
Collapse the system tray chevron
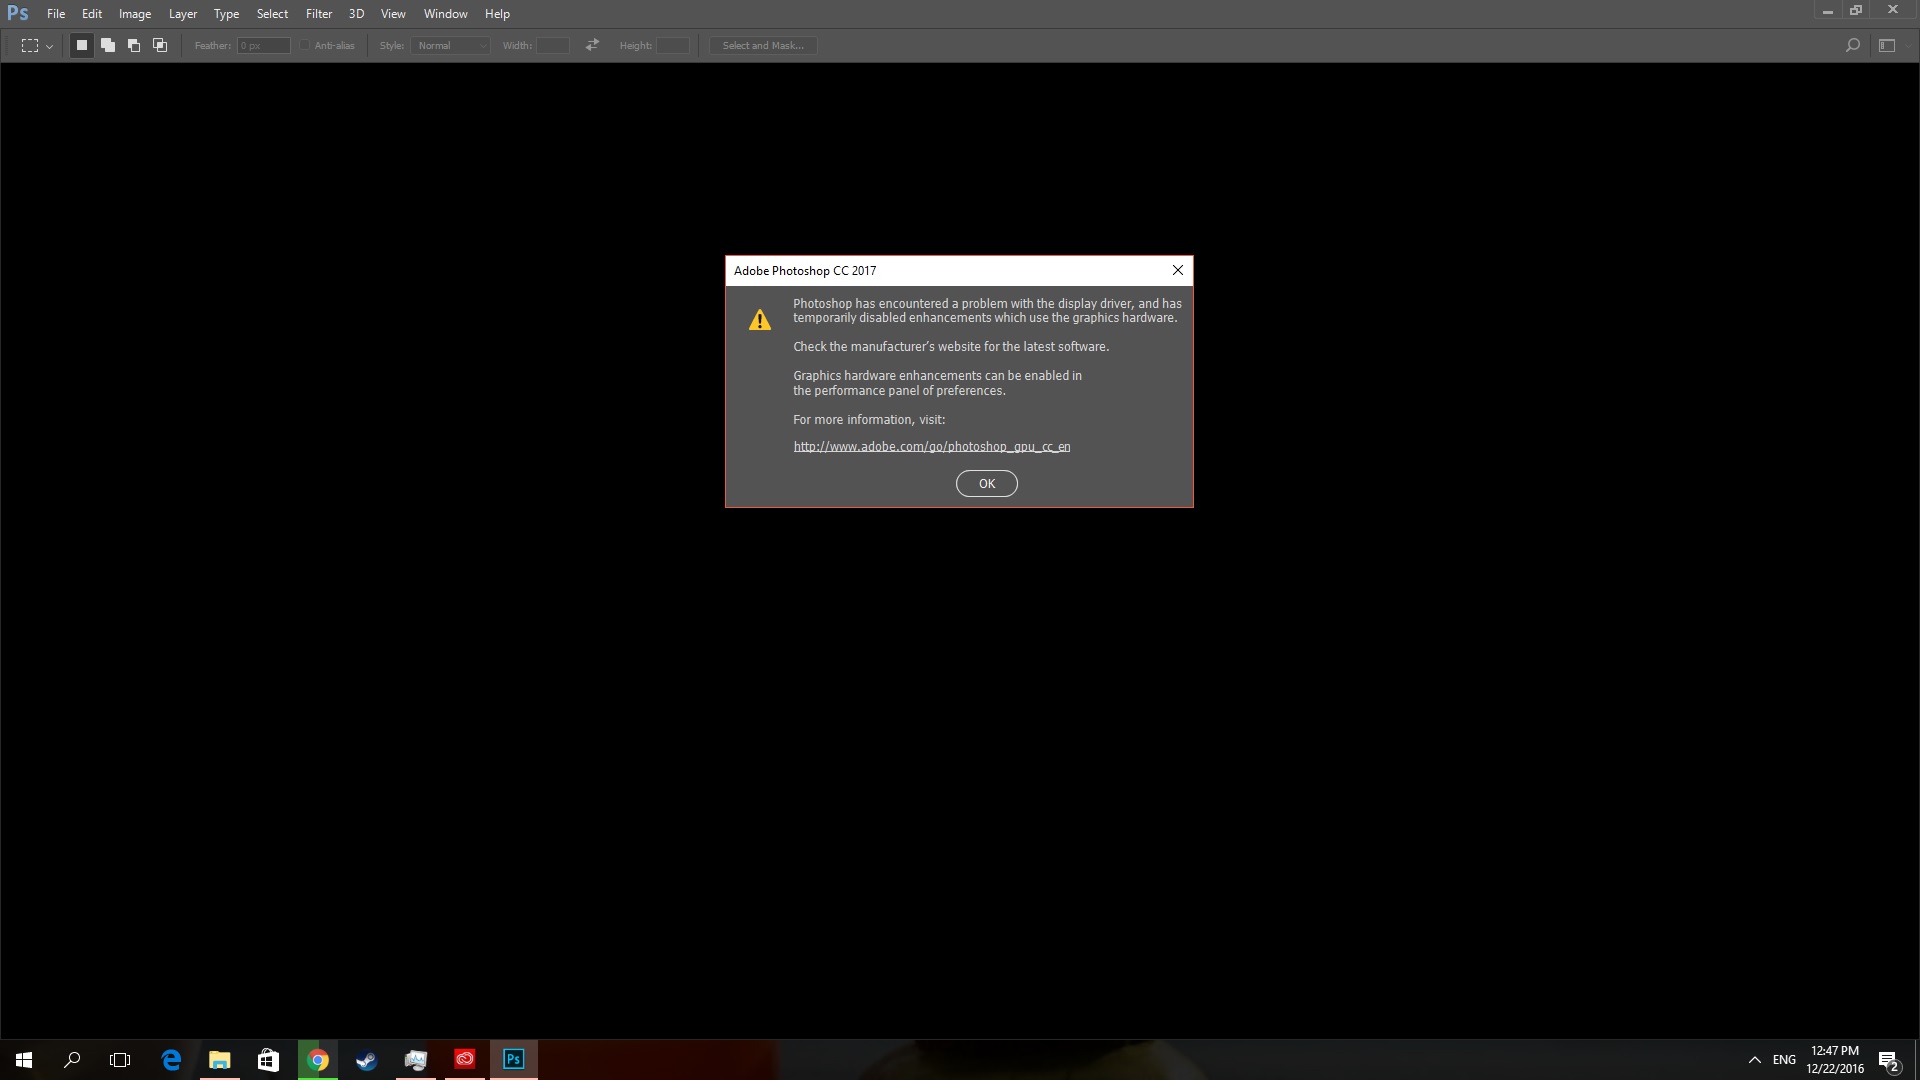tap(1755, 1059)
